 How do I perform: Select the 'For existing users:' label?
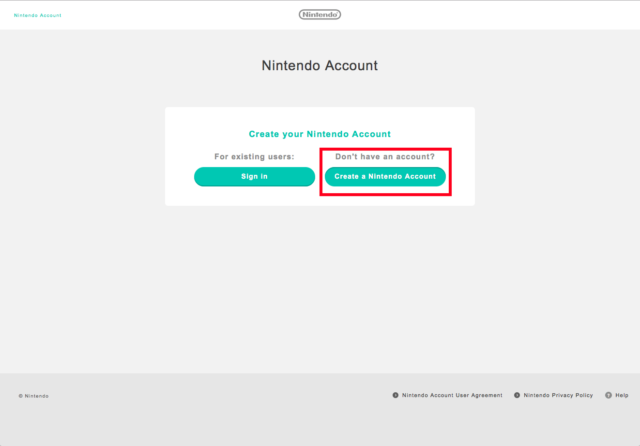tap(254, 157)
